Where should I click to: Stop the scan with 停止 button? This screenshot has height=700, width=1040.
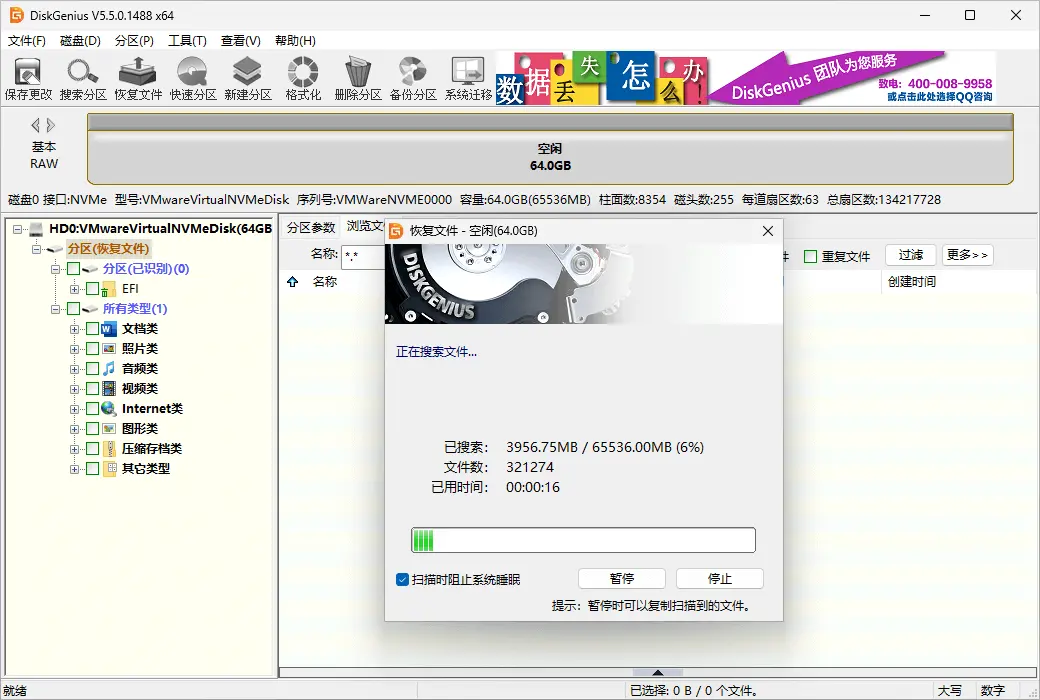(720, 579)
